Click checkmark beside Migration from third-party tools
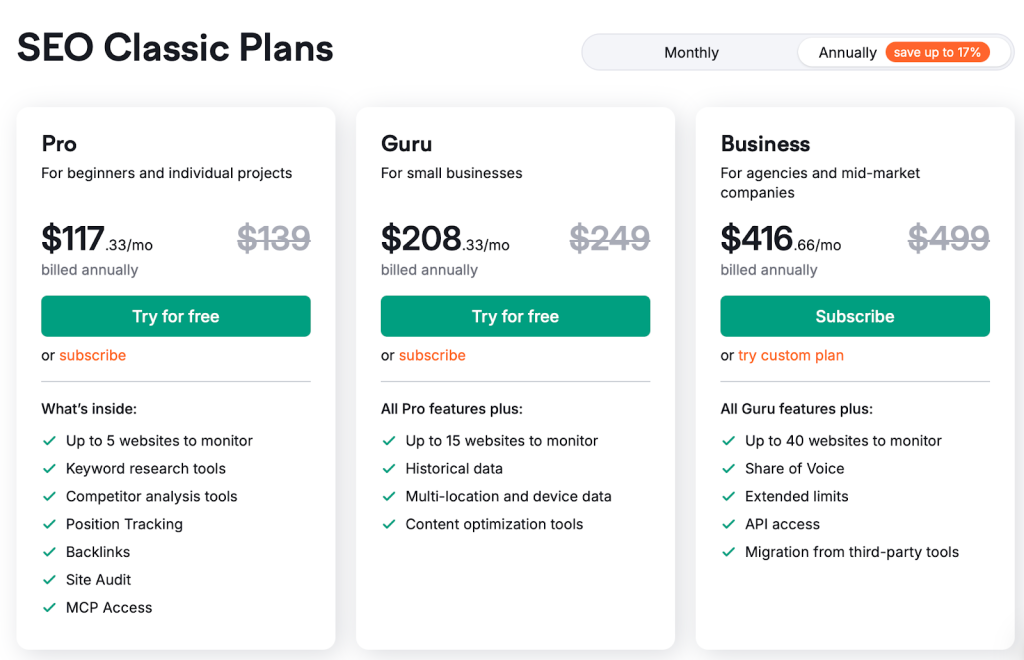Screen dimensions: 1024x660 click(728, 552)
